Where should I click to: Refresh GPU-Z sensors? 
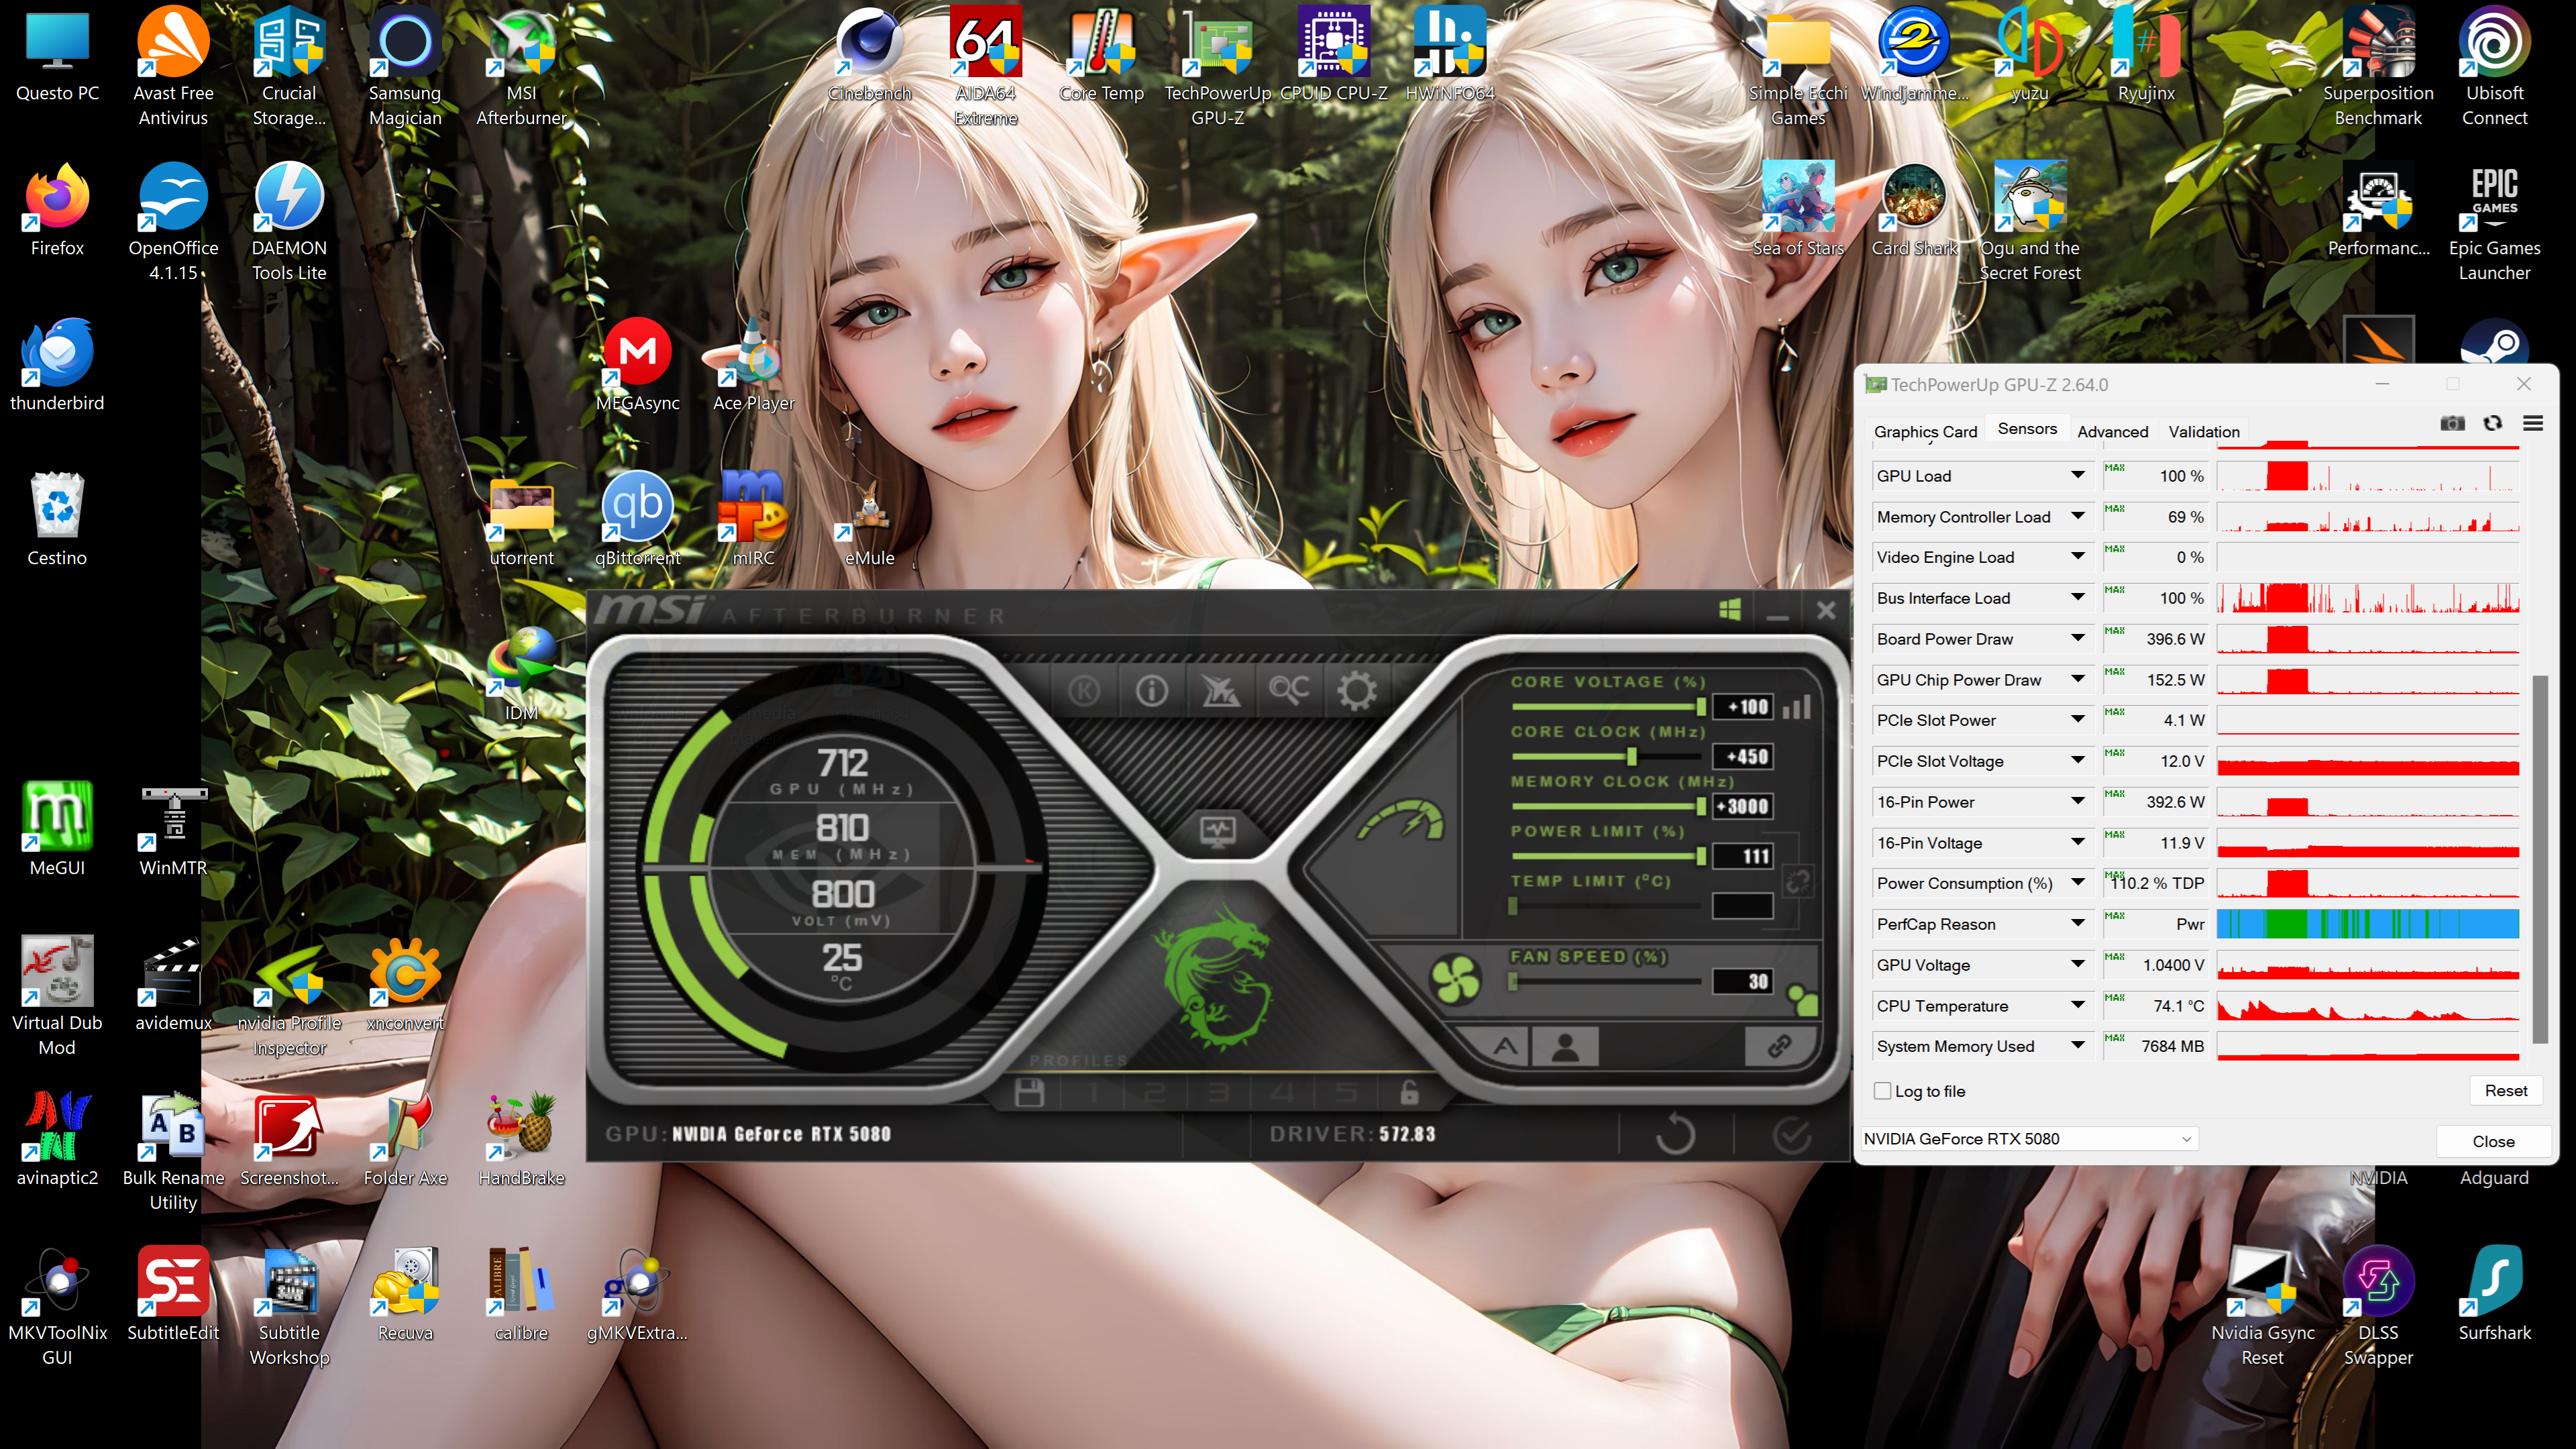(2492, 424)
